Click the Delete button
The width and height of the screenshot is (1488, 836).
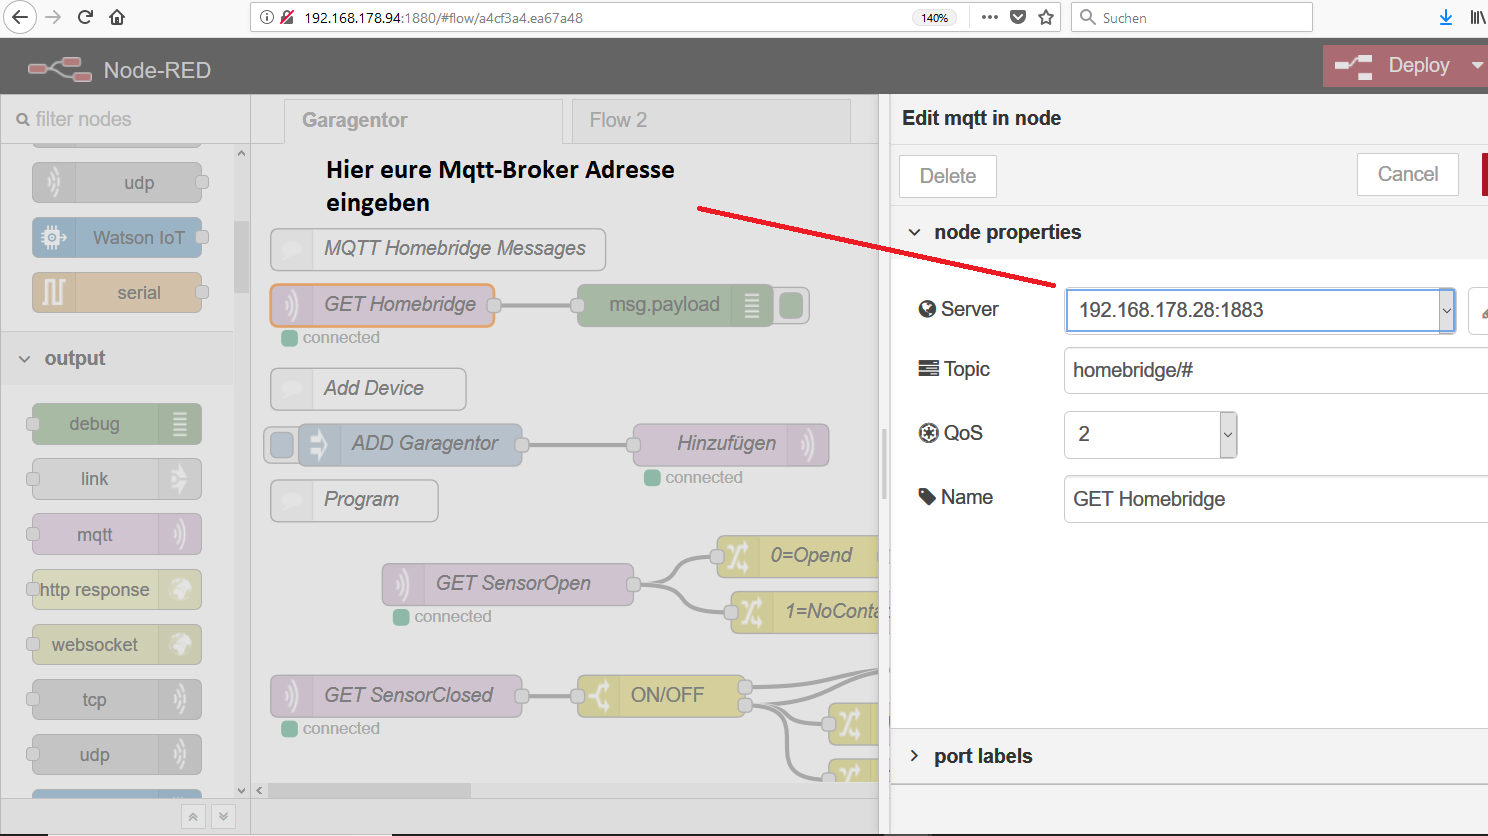tap(947, 176)
